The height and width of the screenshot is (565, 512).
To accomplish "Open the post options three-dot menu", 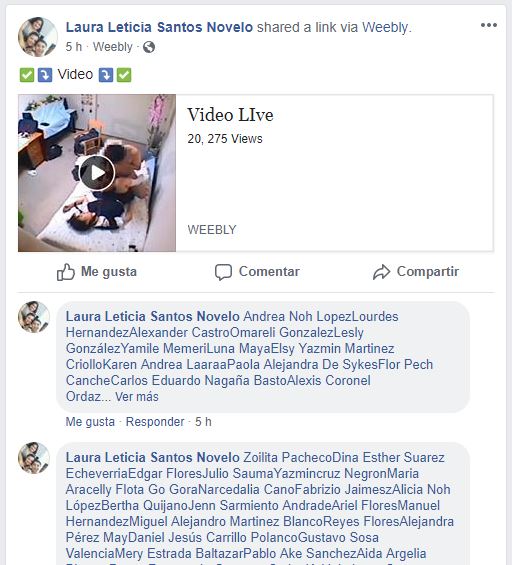I will 489,25.
